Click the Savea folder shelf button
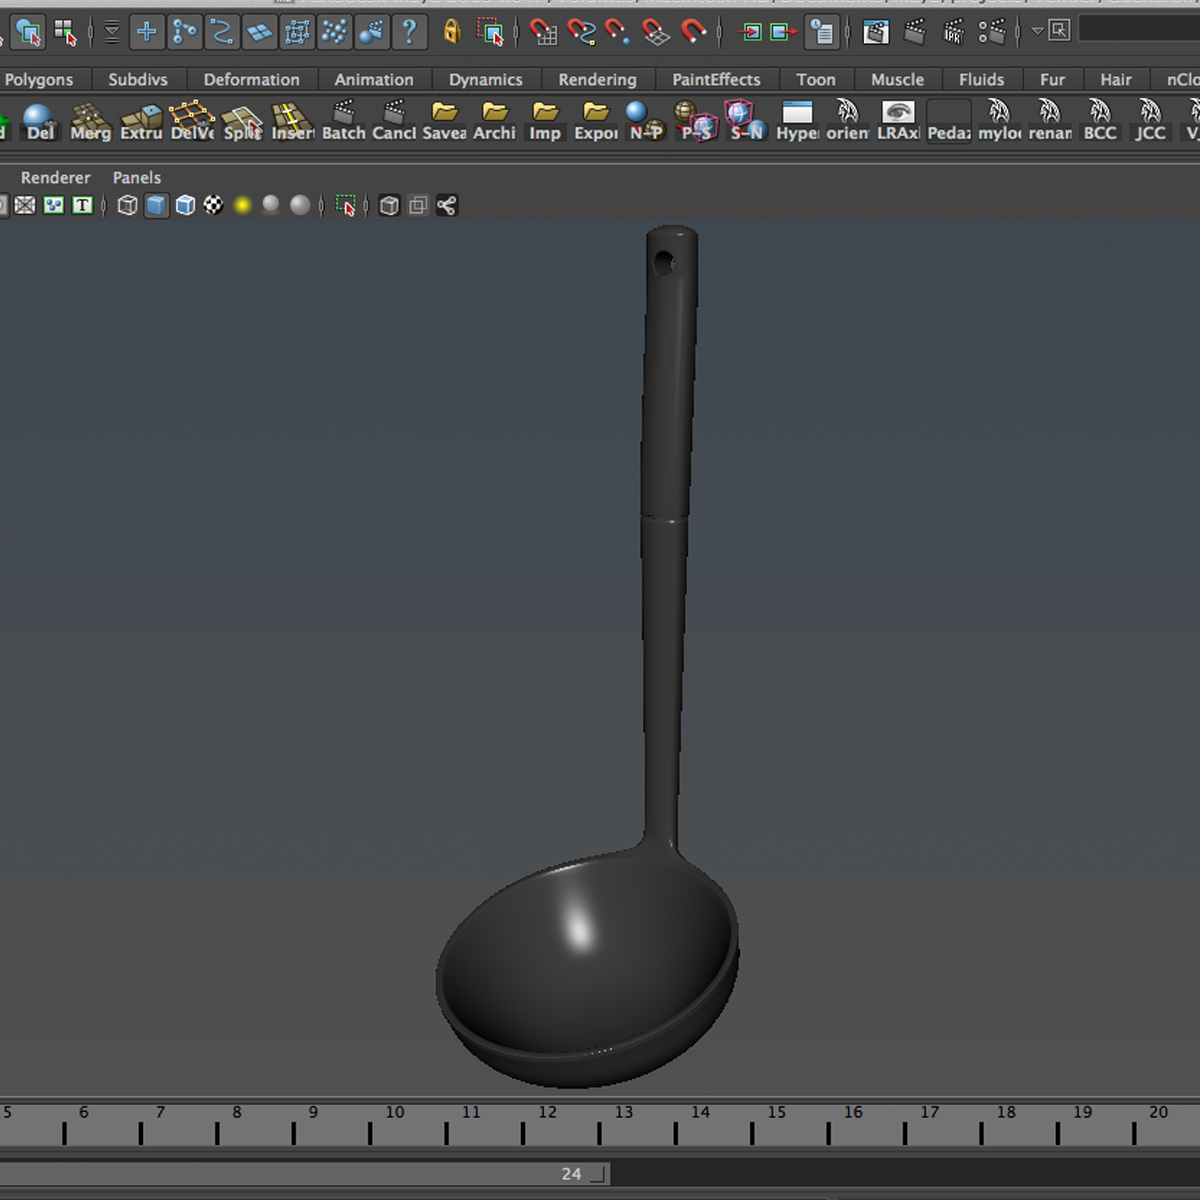The image size is (1200, 1200). pos(444,121)
